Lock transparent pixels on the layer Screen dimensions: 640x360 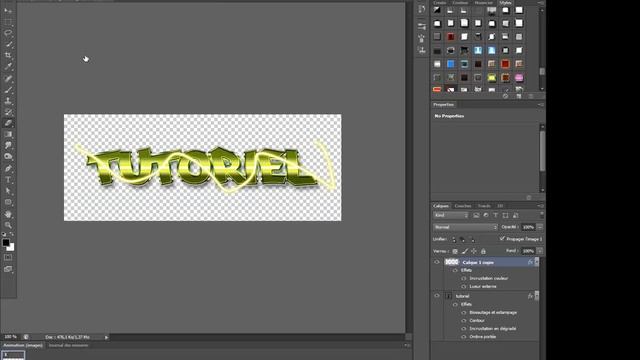(455, 251)
